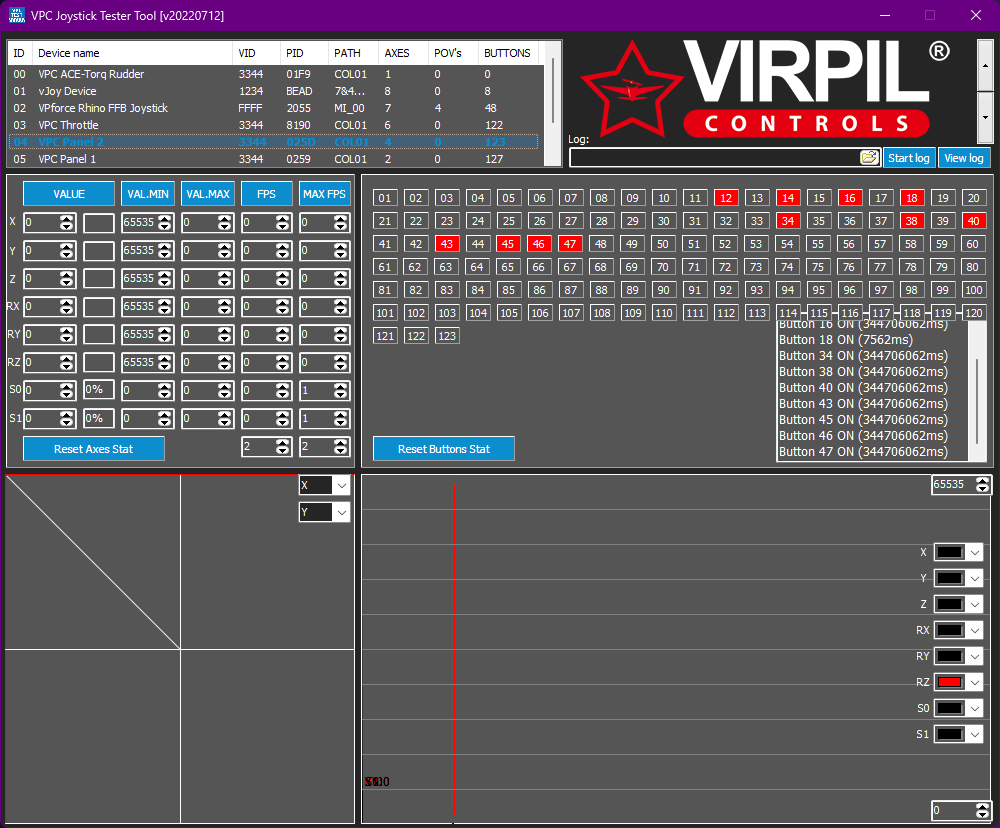Click the Log file path input field
This screenshot has height=828, width=1000.
(714, 158)
